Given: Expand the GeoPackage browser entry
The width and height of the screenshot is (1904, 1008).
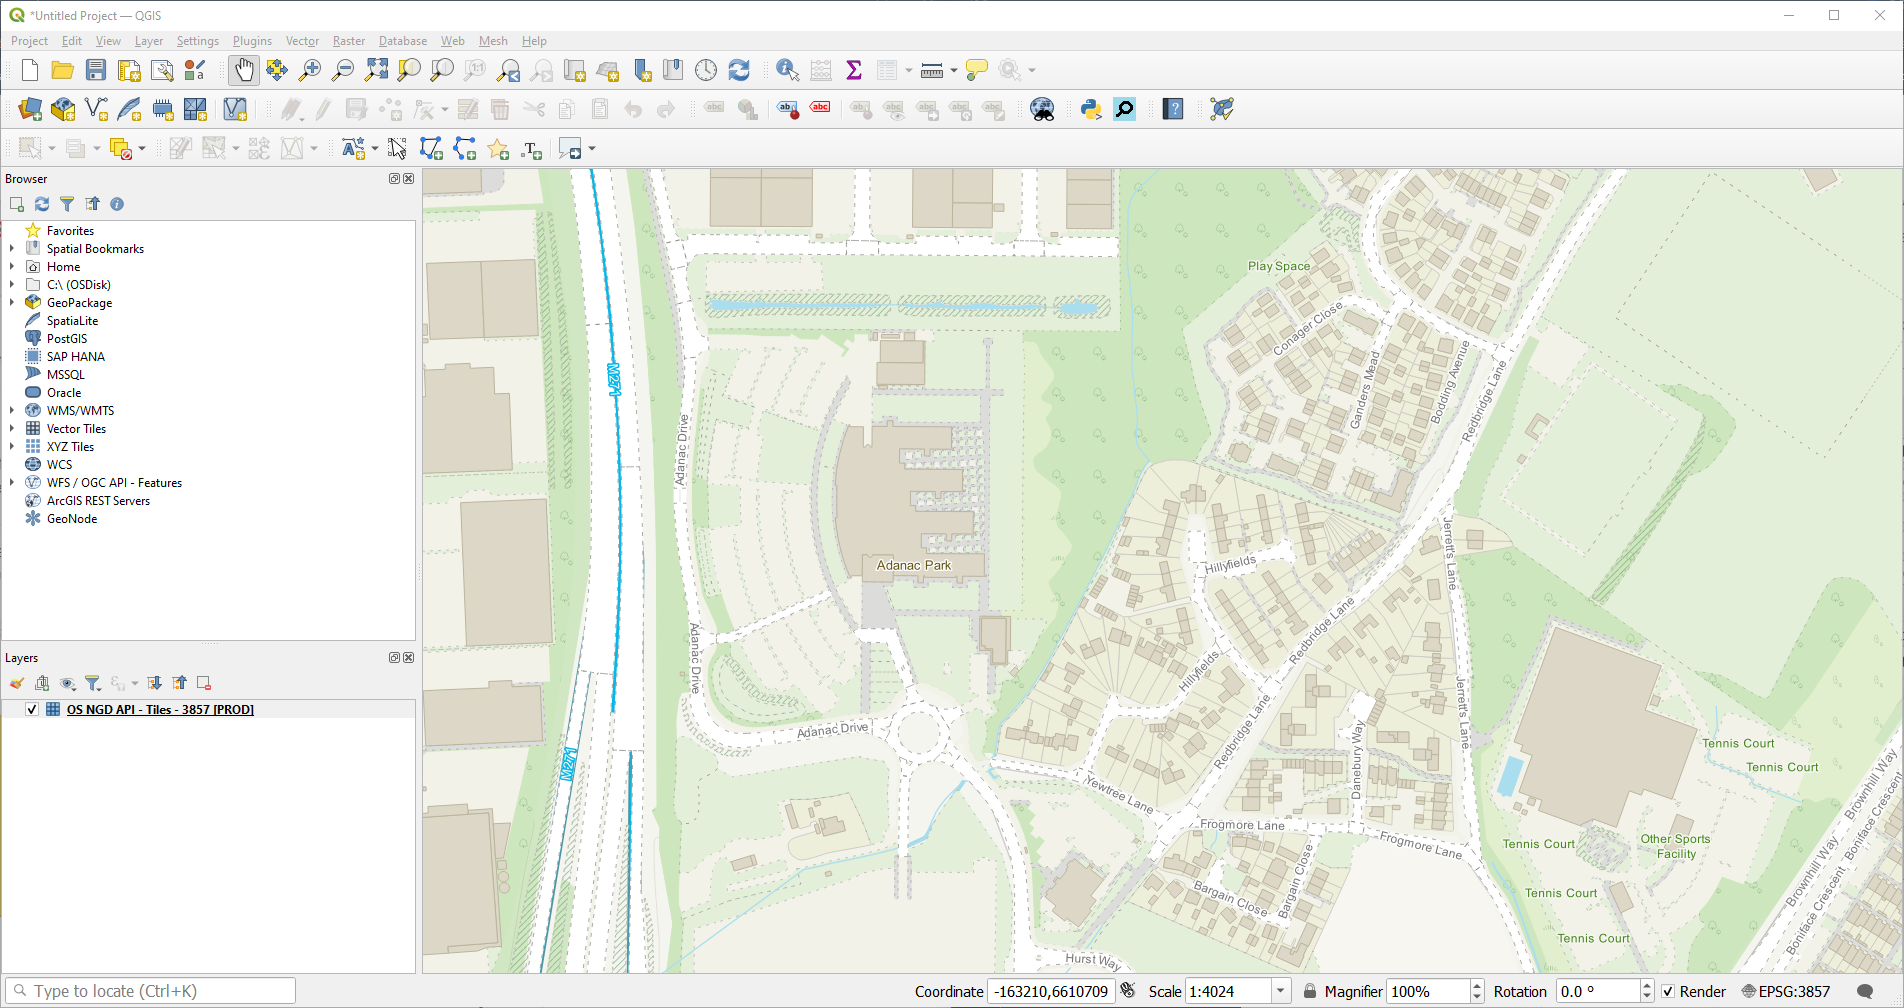Looking at the screenshot, I should click(12, 302).
